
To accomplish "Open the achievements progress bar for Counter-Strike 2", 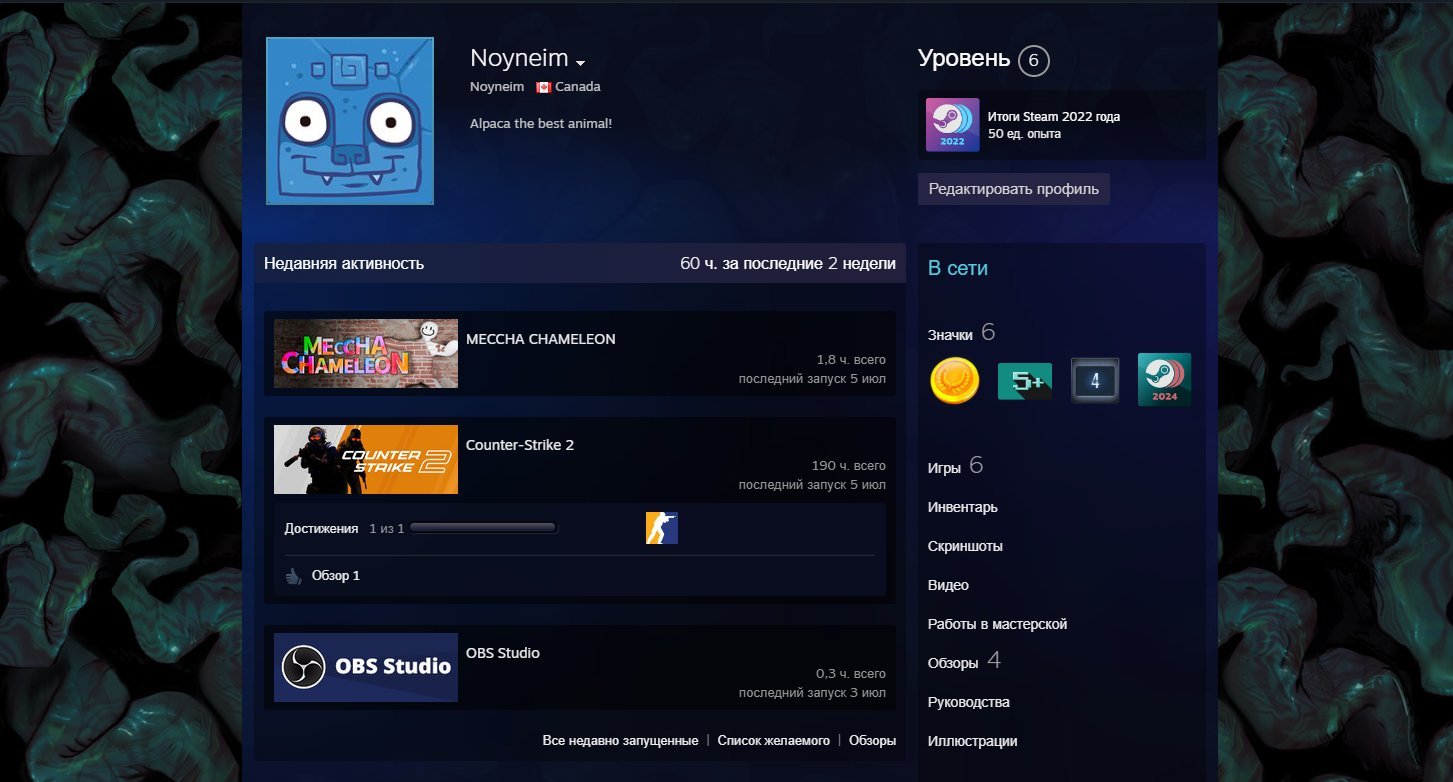I will (484, 528).
